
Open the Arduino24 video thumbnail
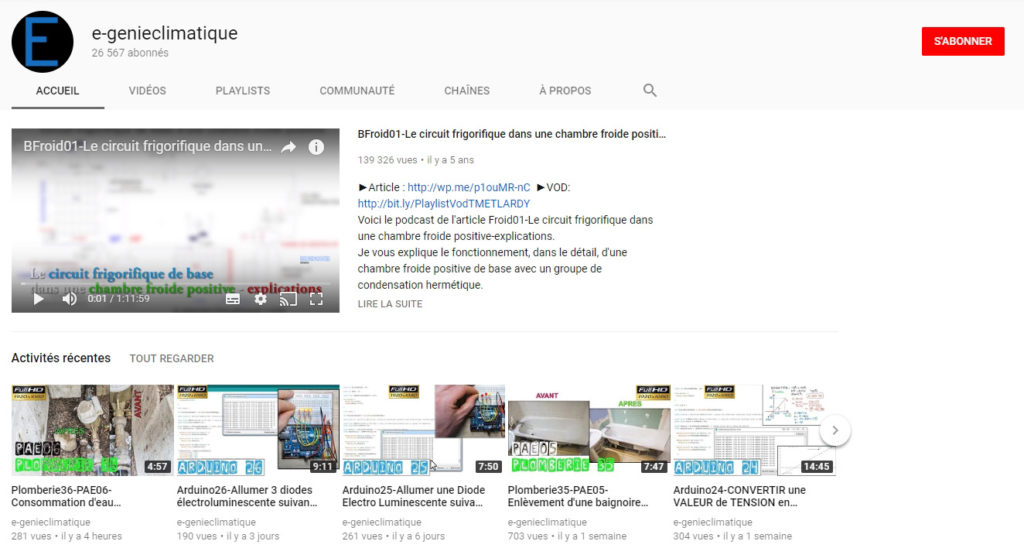pos(754,430)
